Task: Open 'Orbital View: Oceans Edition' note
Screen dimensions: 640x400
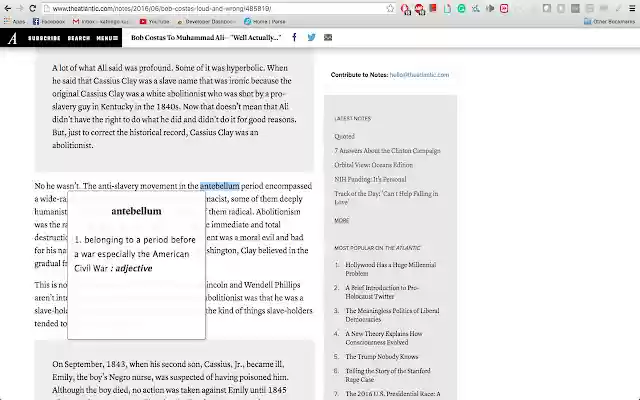Action: click(373, 165)
